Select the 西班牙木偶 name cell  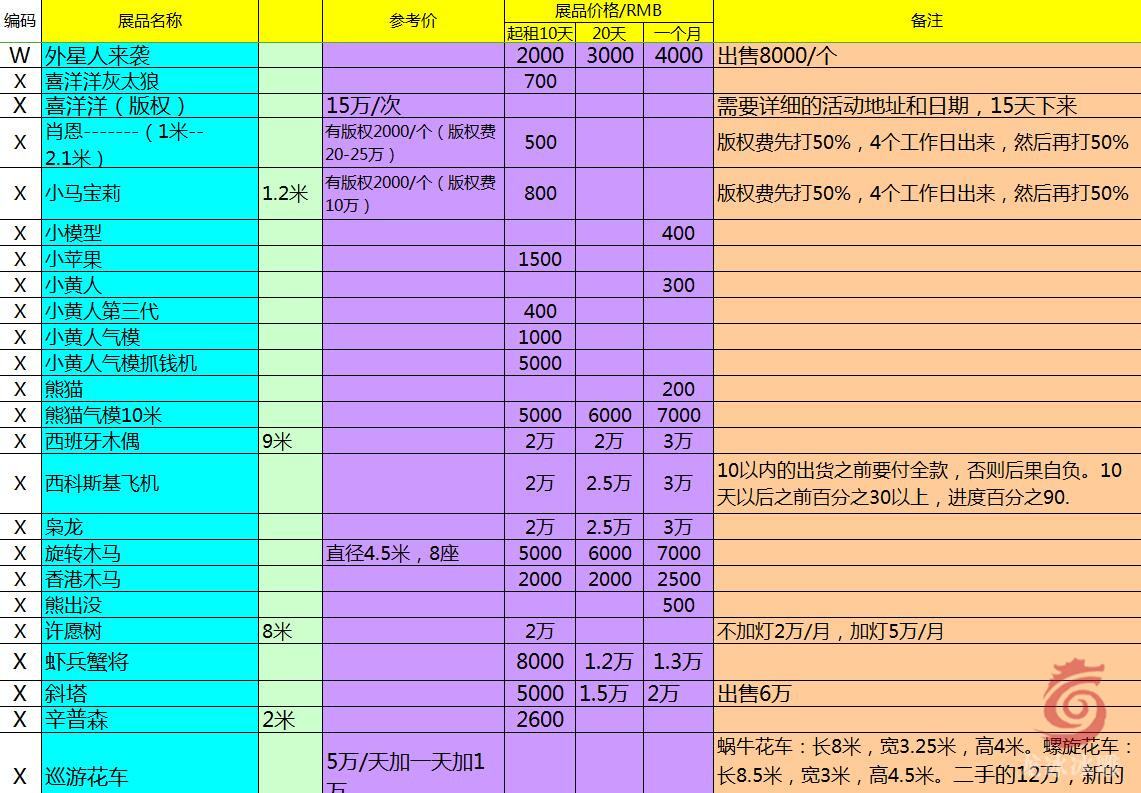(x=150, y=441)
